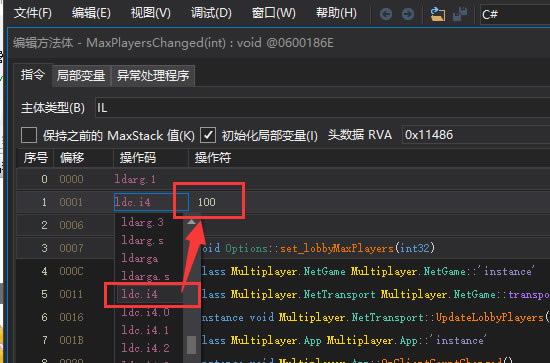
Task: Click the navigate back arrow icon
Action: point(386,14)
